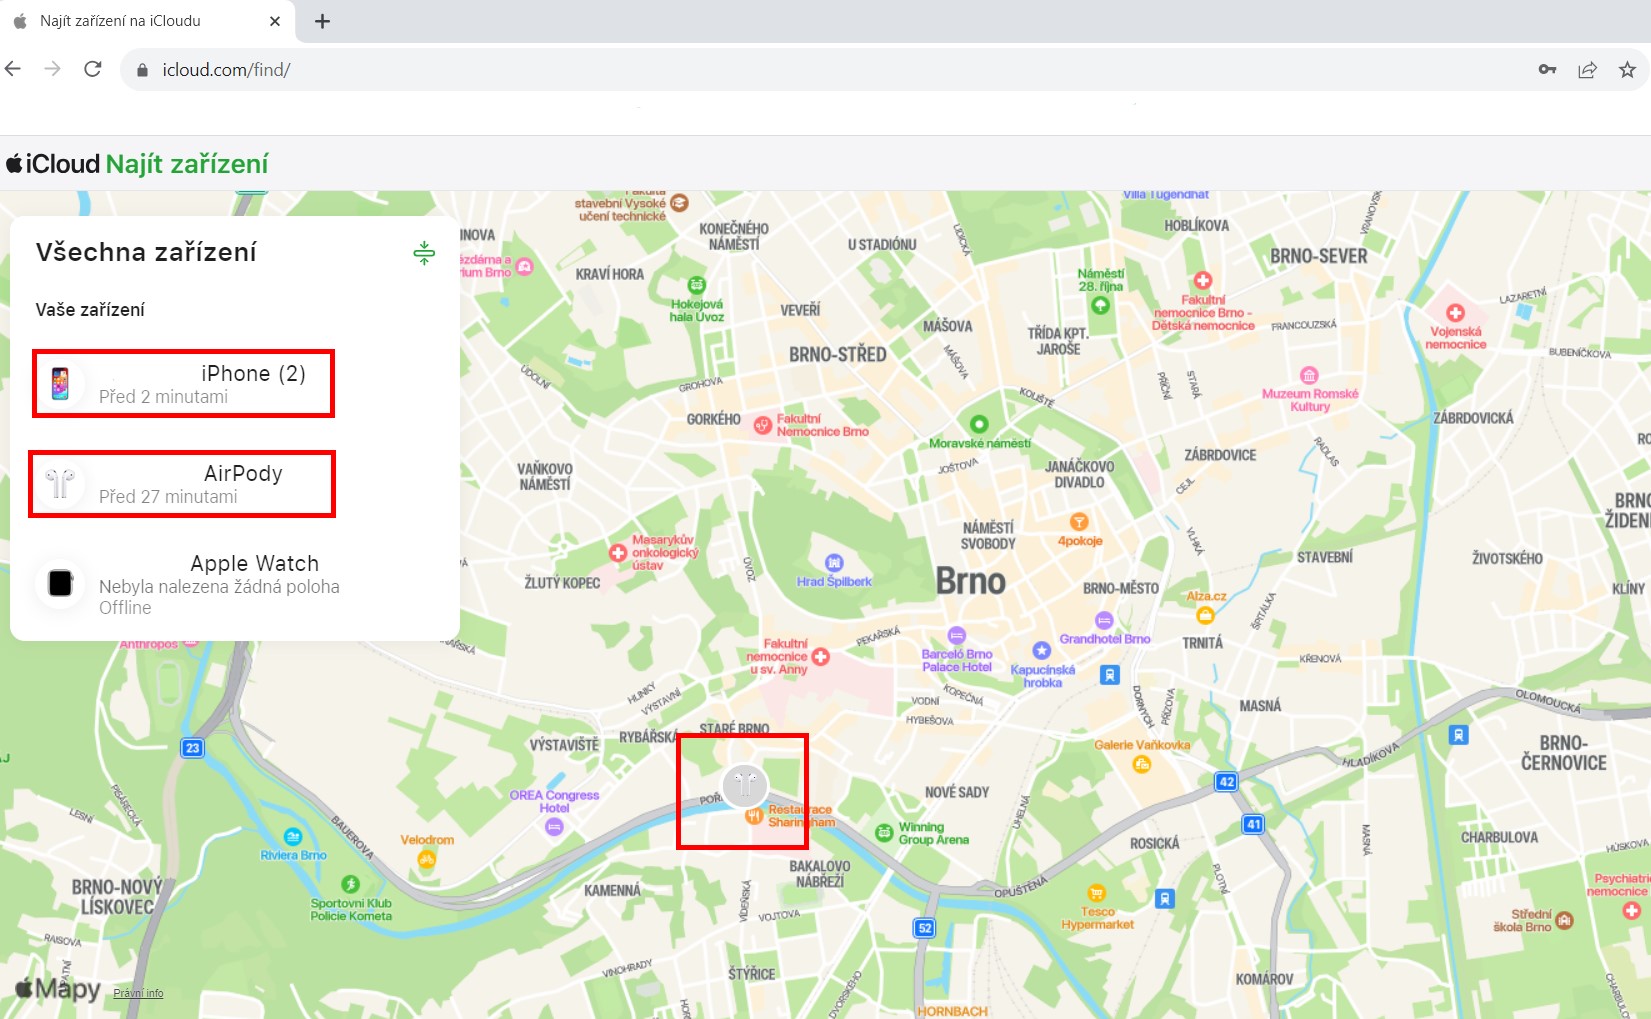The image size is (1651, 1019).
Task: Click Moravské náměstí park pin
Action: 979,424
